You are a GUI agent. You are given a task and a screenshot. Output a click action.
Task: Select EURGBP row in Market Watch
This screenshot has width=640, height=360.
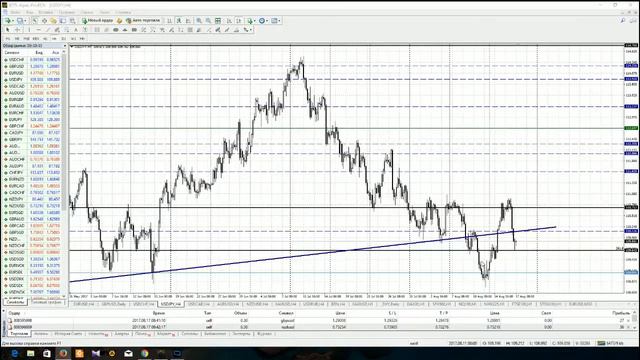click(x=33, y=99)
